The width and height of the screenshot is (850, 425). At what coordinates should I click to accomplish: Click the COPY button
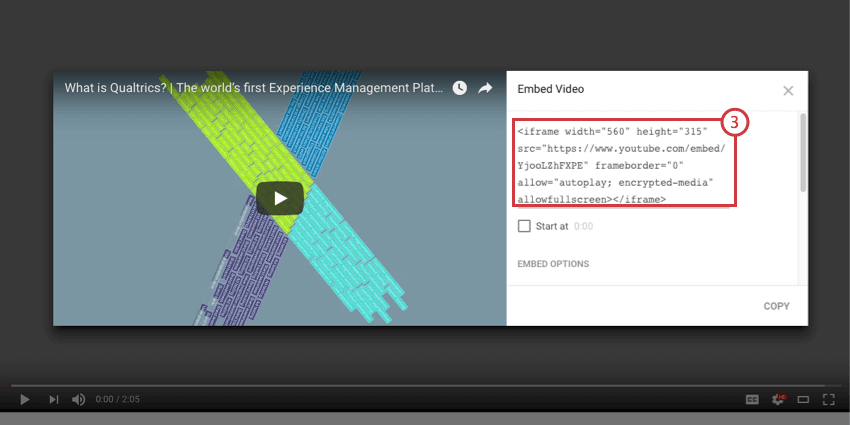coord(776,306)
